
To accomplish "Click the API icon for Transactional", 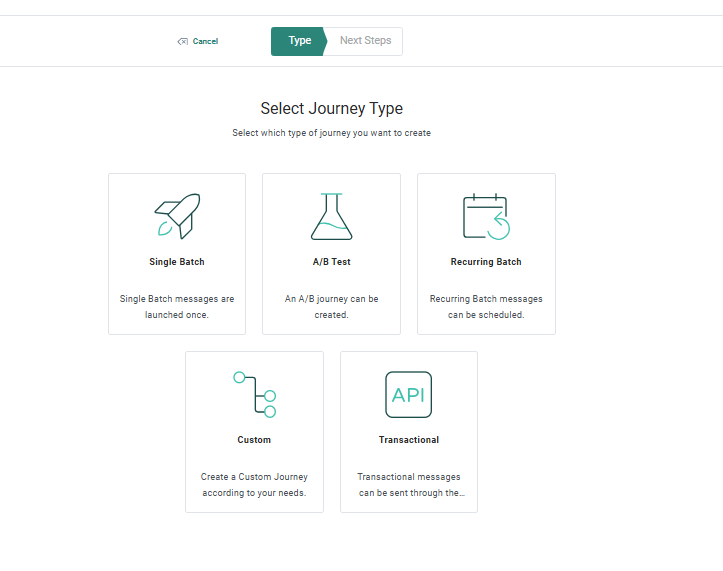I will tap(408, 394).
